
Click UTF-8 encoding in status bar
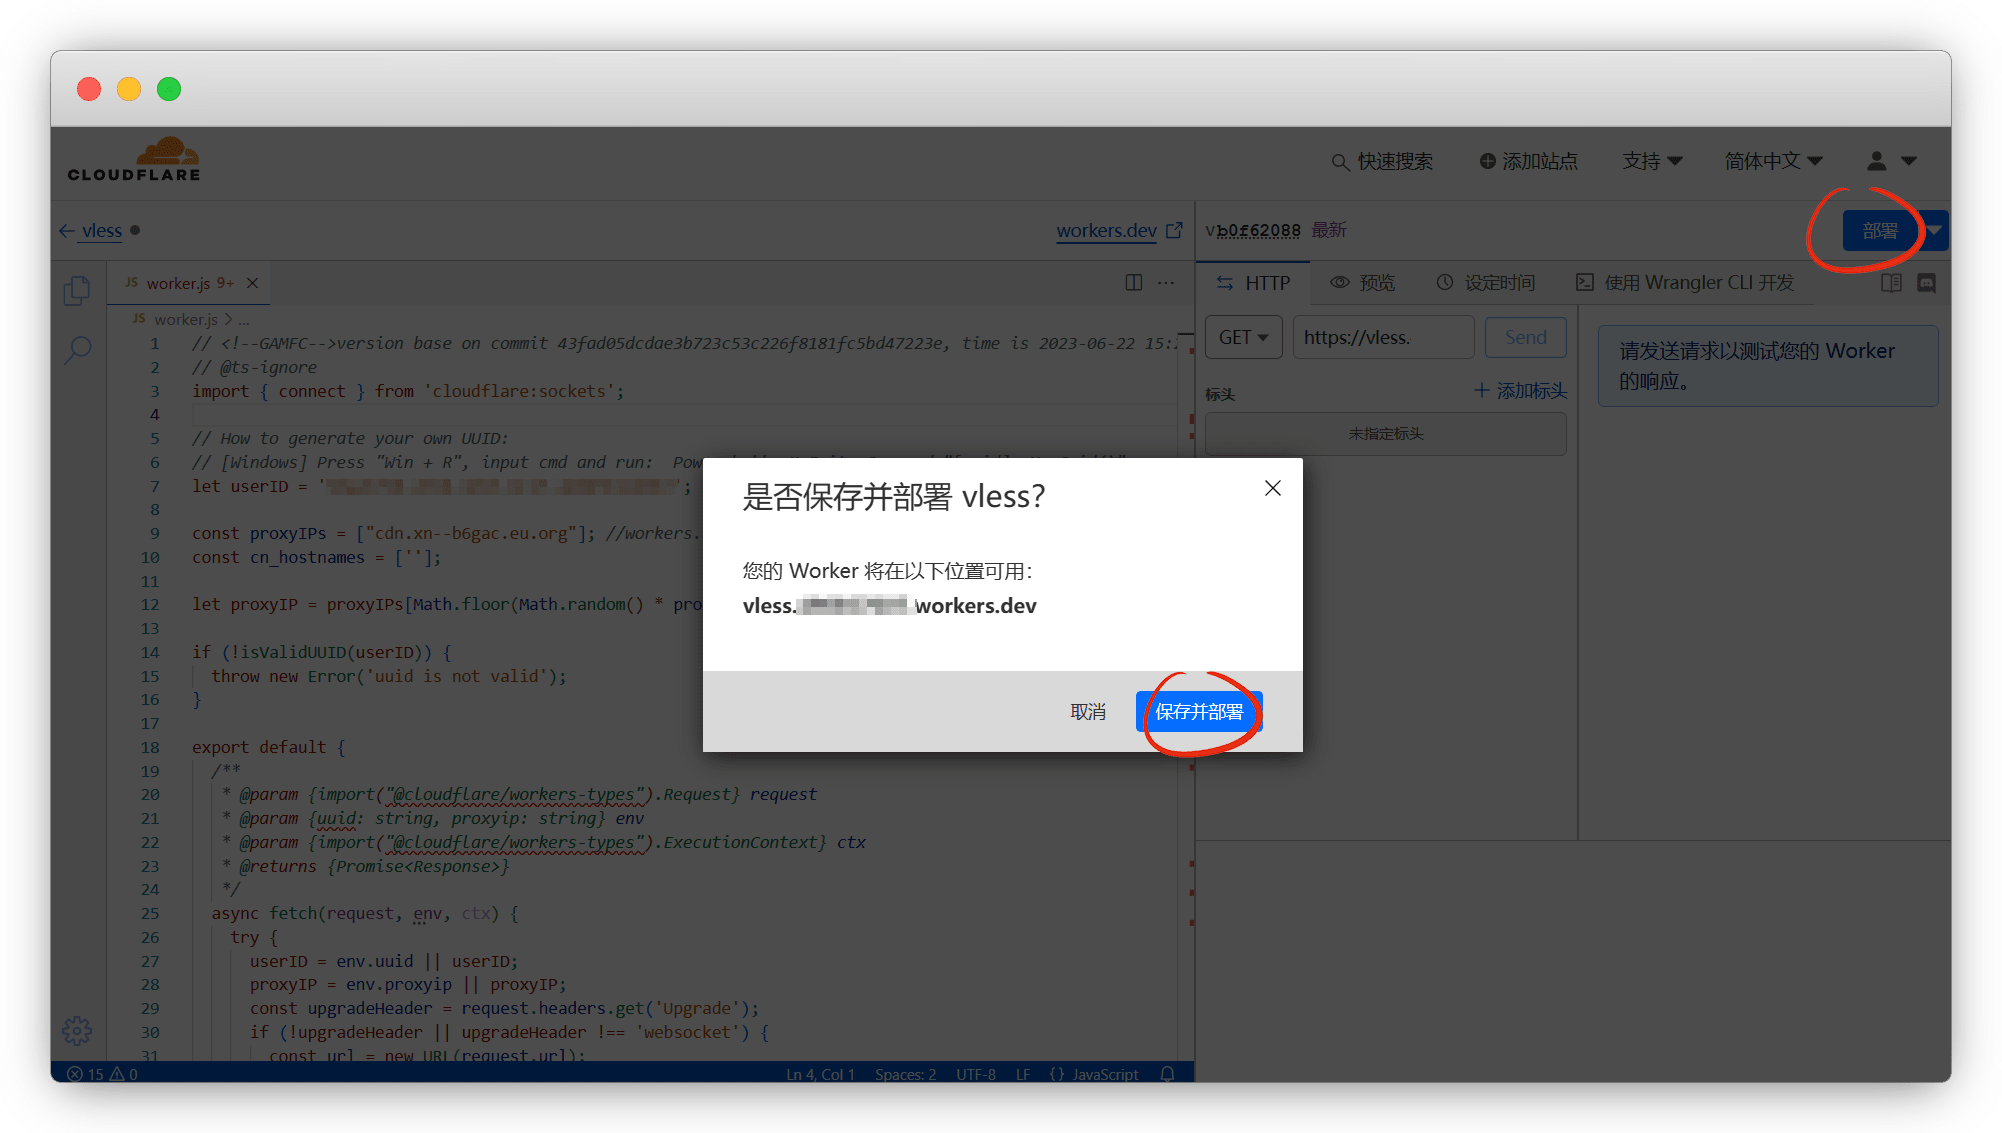pyautogui.click(x=976, y=1074)
